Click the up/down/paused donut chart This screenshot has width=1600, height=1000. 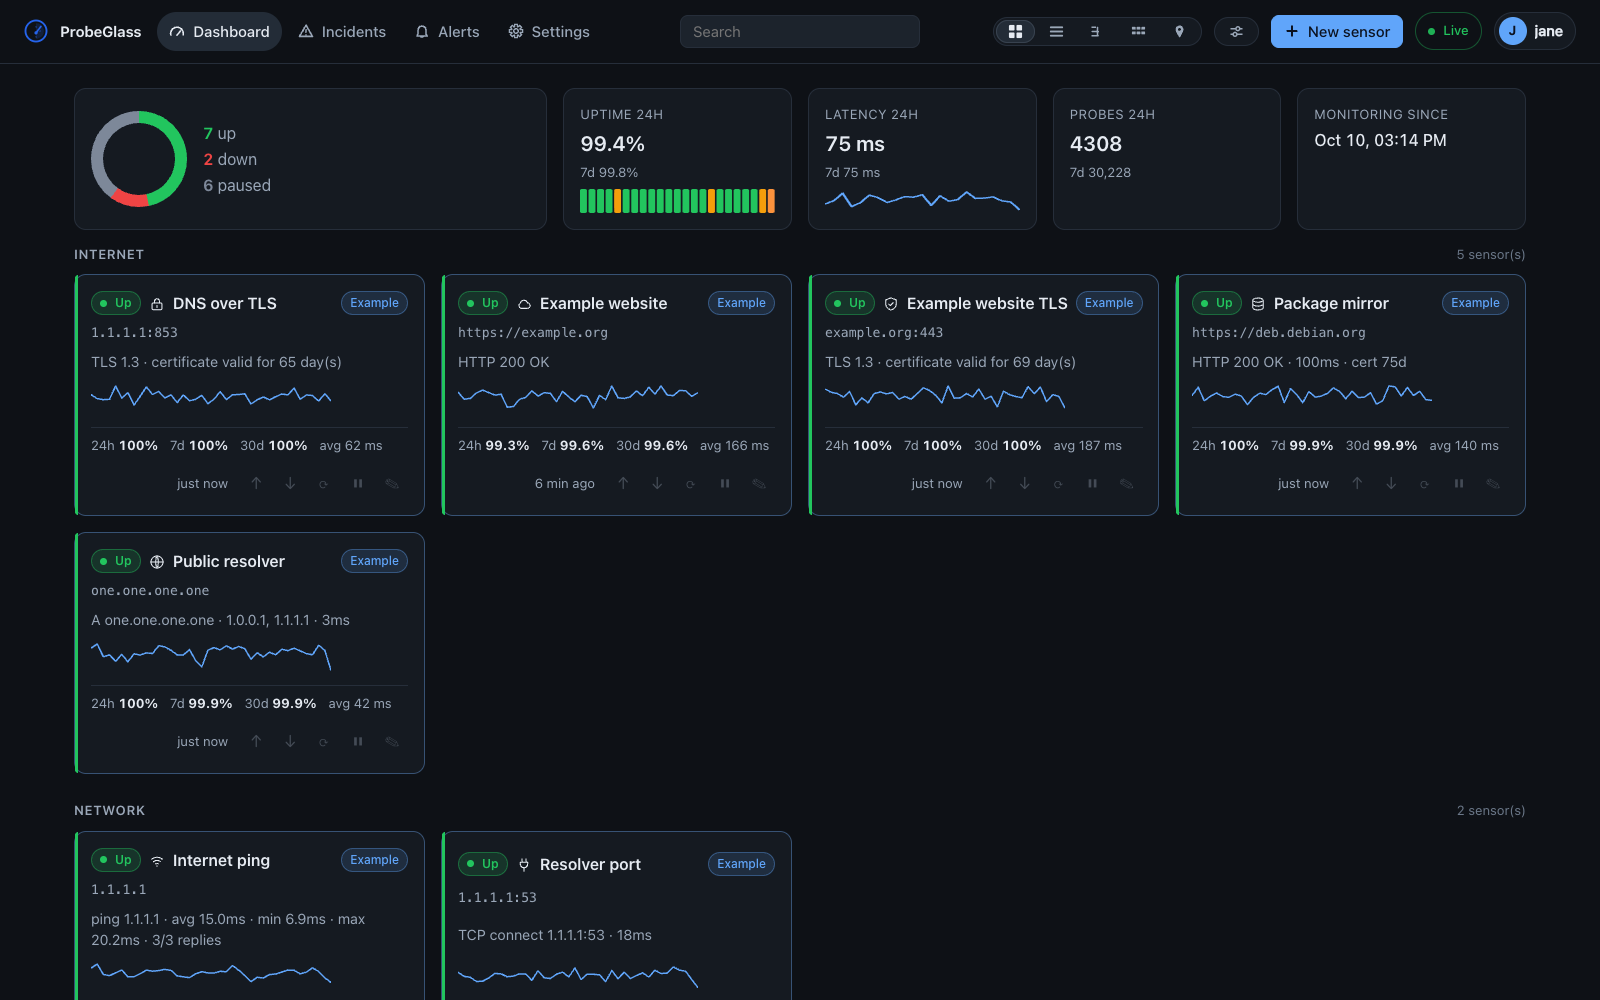(139, 159)
